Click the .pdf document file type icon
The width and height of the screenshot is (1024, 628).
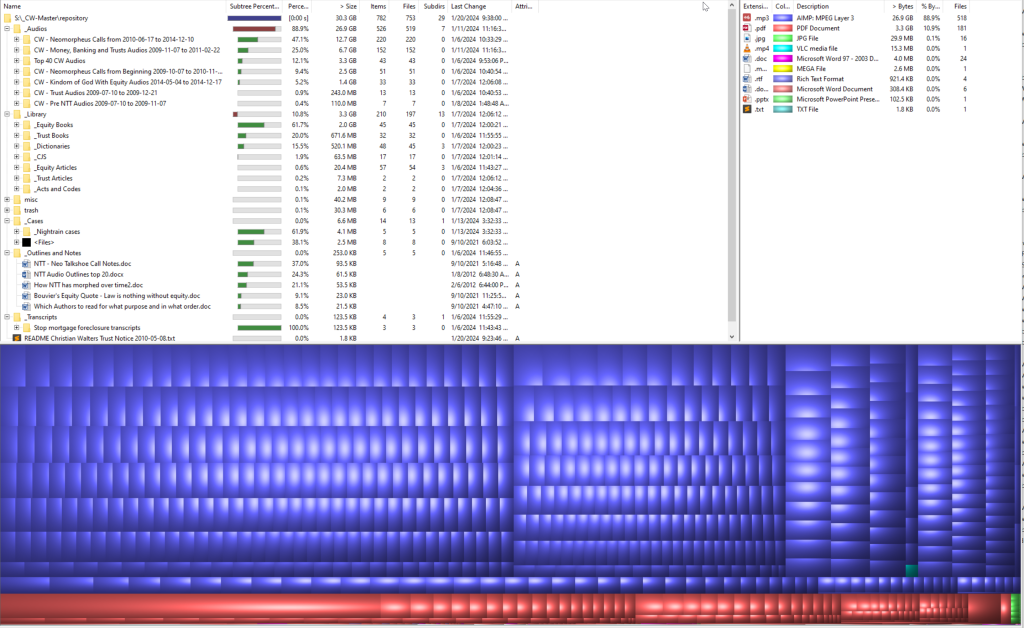coord(747,28)
